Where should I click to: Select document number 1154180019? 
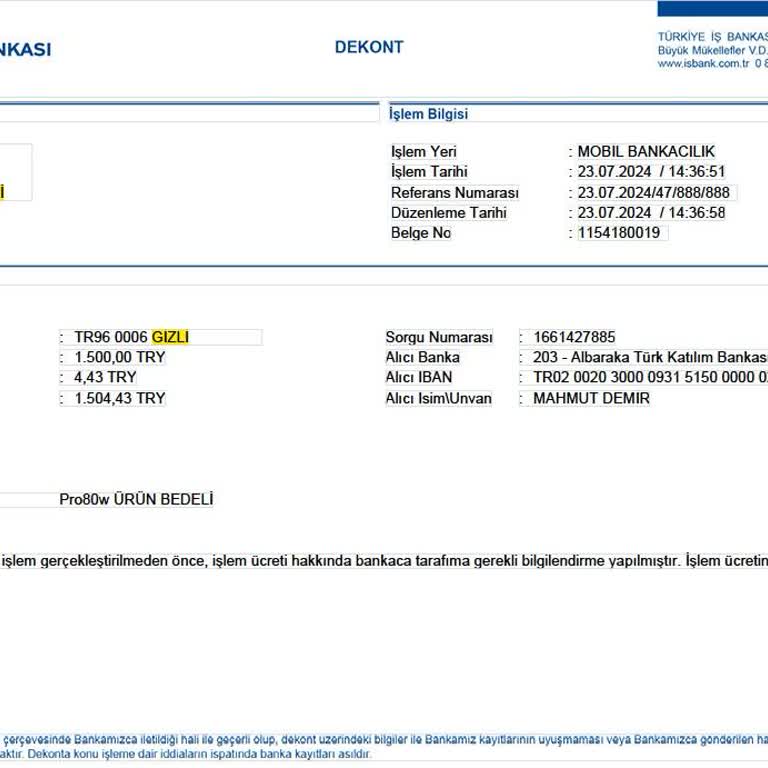[619, 233]
